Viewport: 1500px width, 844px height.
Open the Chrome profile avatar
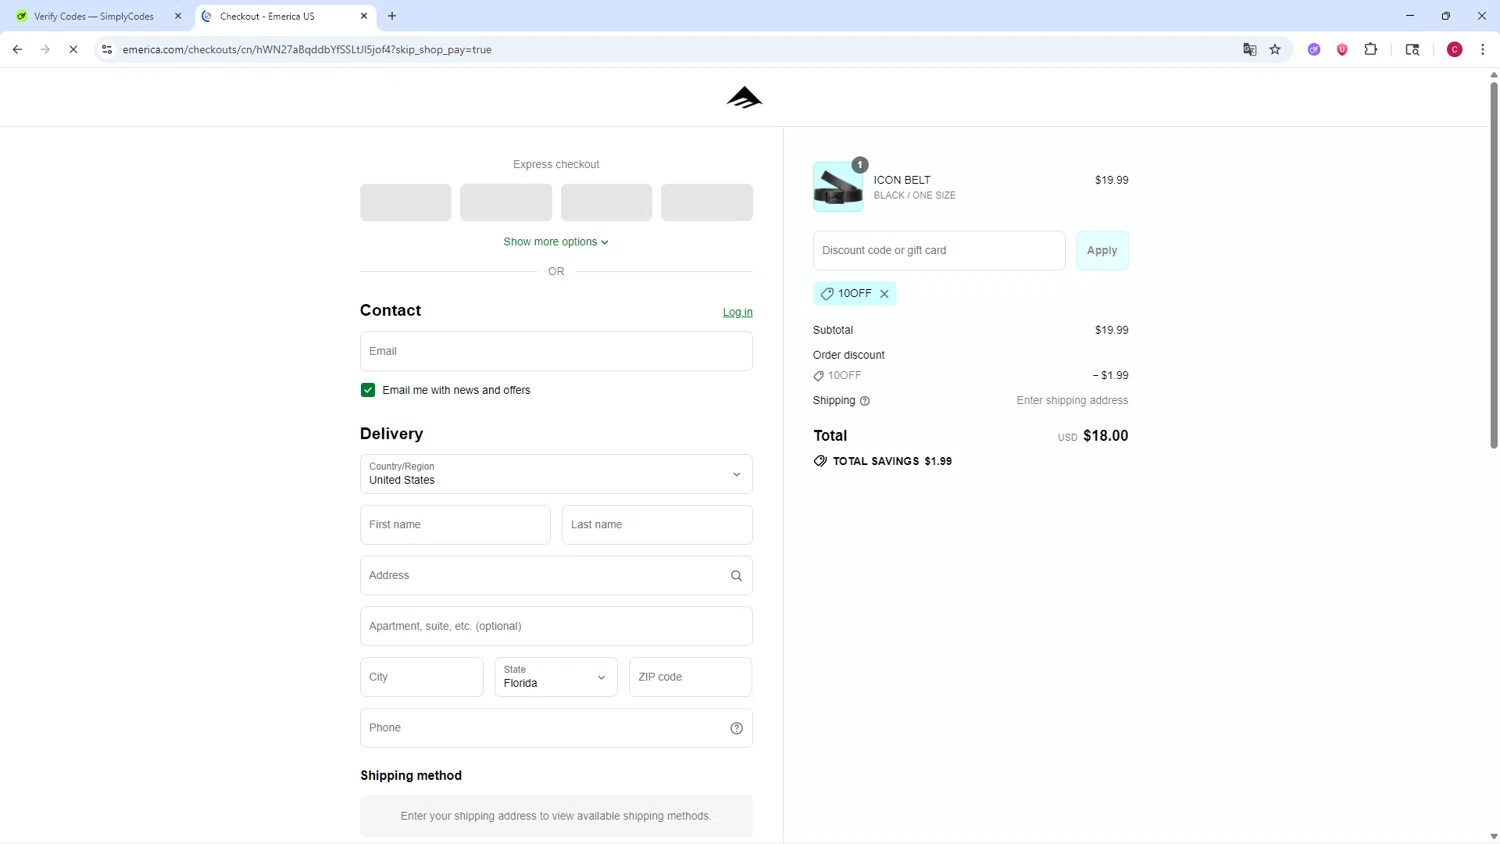tap(1455, 49)
